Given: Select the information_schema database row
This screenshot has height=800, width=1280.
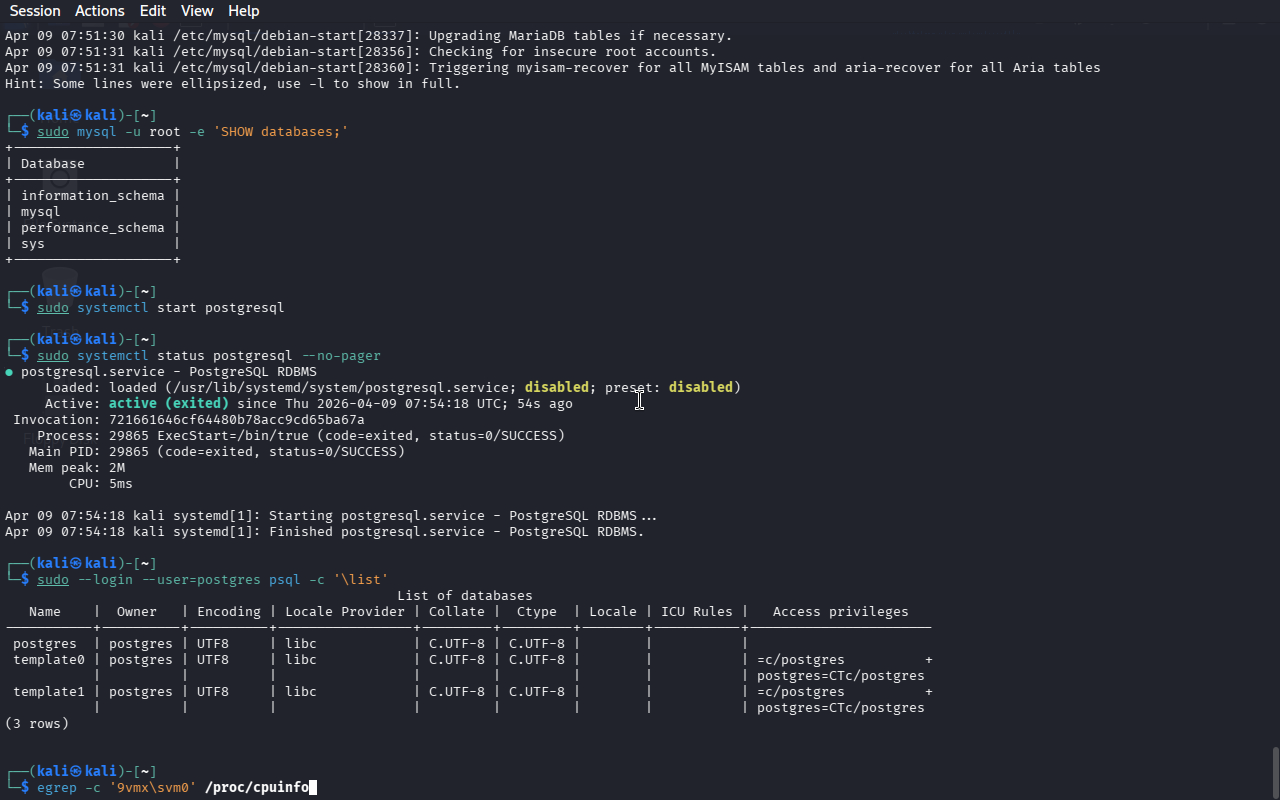Looking at the screenshot, I should coord(92,196).
